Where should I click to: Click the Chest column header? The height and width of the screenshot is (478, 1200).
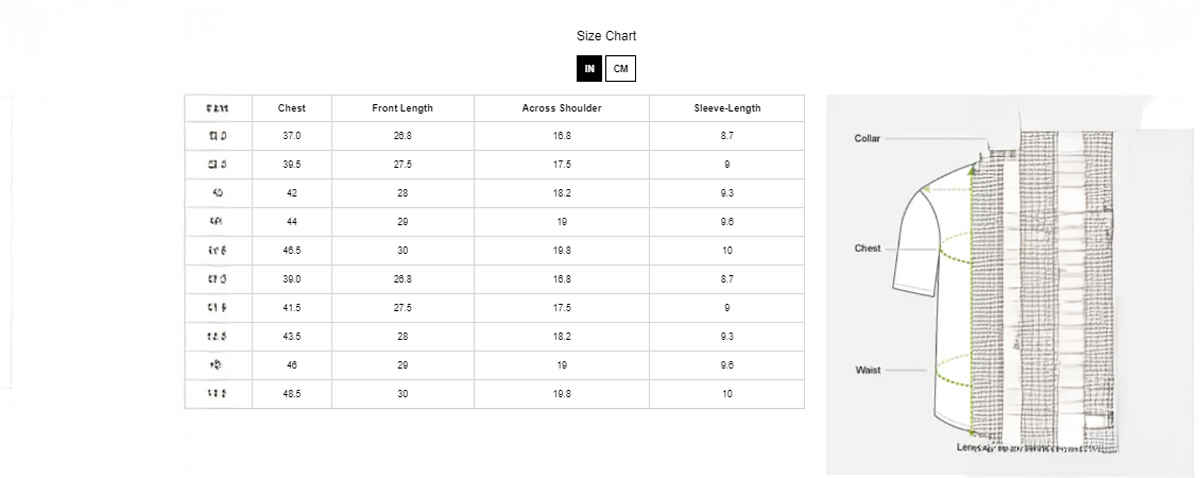coord(291,108)
